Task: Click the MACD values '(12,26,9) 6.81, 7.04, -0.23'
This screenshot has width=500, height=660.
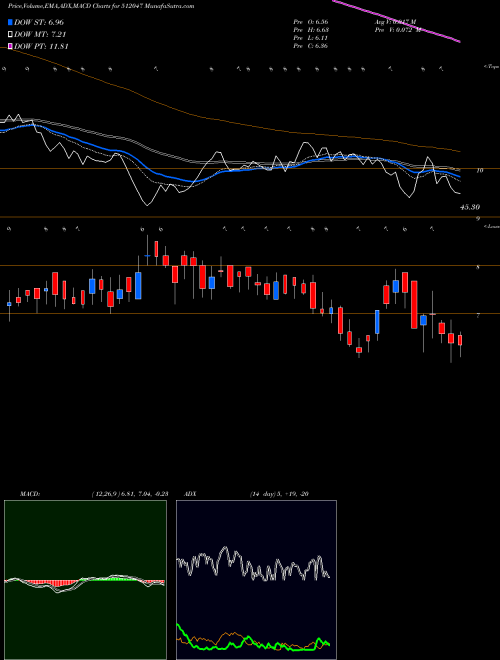Action: tap(130, 494)
